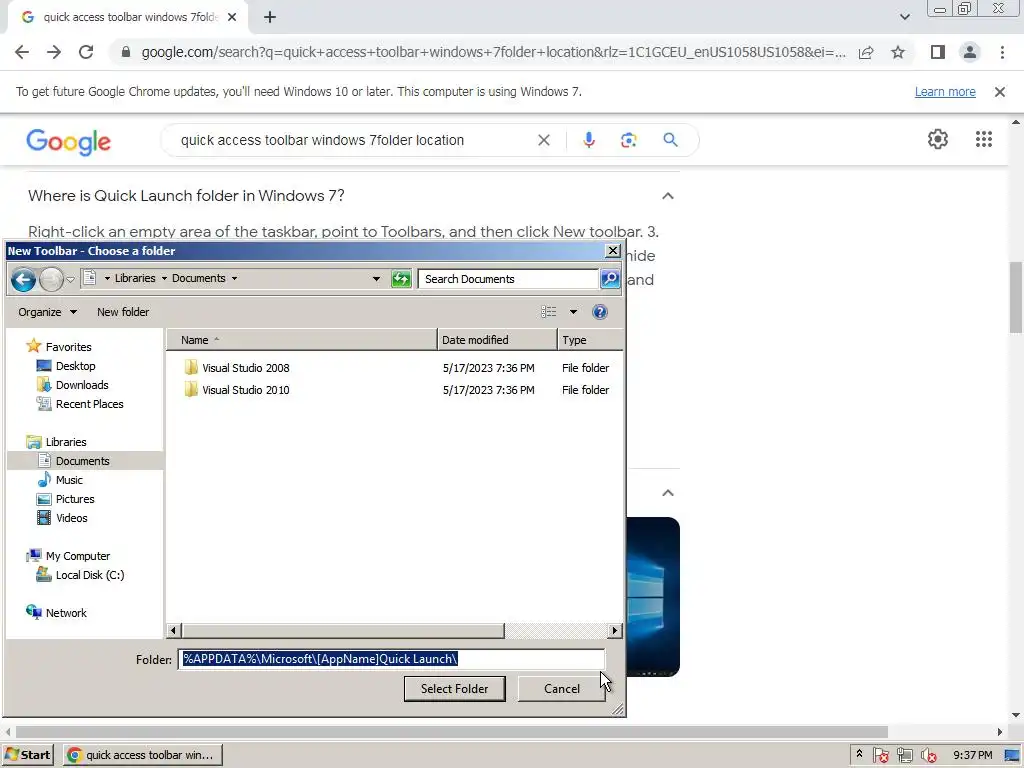Image resolution: width=1024 pixels, height=768 pixels.
Task: Open the Google logo homepage
Action: pos(69,142)
